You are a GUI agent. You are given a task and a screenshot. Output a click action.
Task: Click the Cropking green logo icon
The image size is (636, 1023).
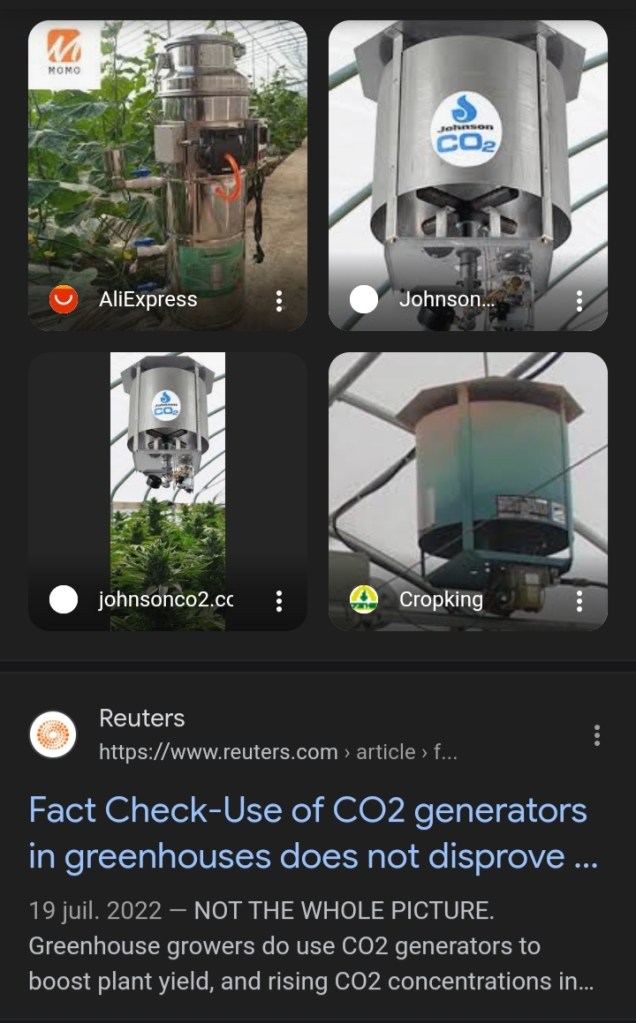click(x=364, y=600)
